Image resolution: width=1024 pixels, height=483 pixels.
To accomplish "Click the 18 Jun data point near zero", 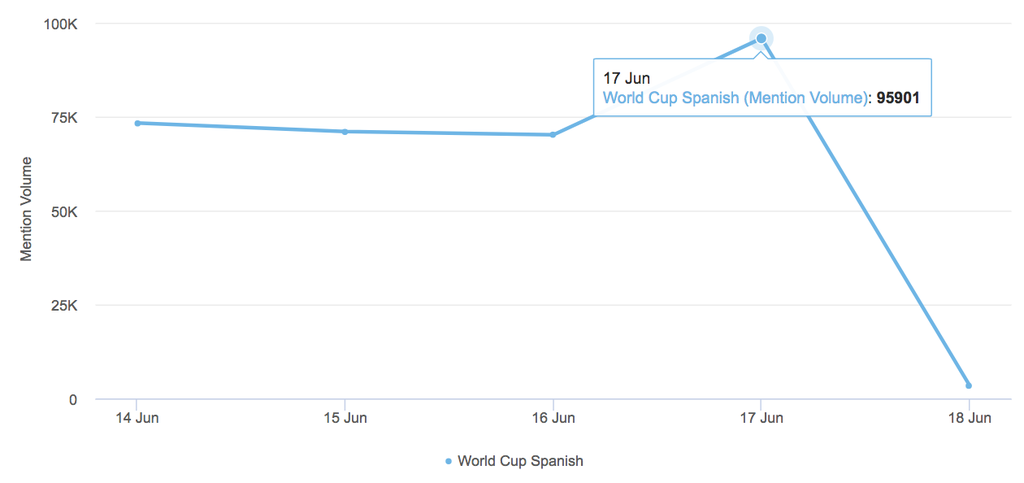I will coord(968,385).
